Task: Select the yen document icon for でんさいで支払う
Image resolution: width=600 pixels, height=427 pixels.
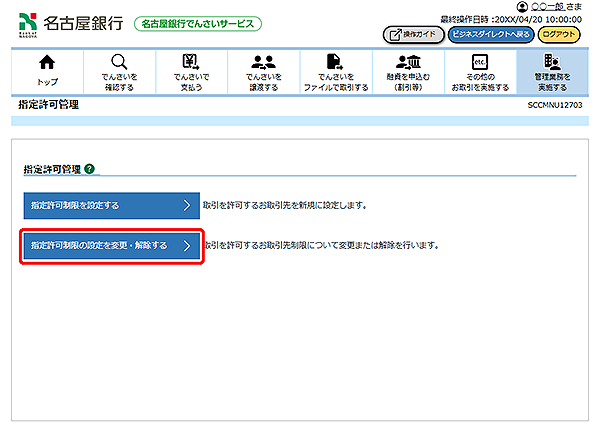Action: (190, 63)
